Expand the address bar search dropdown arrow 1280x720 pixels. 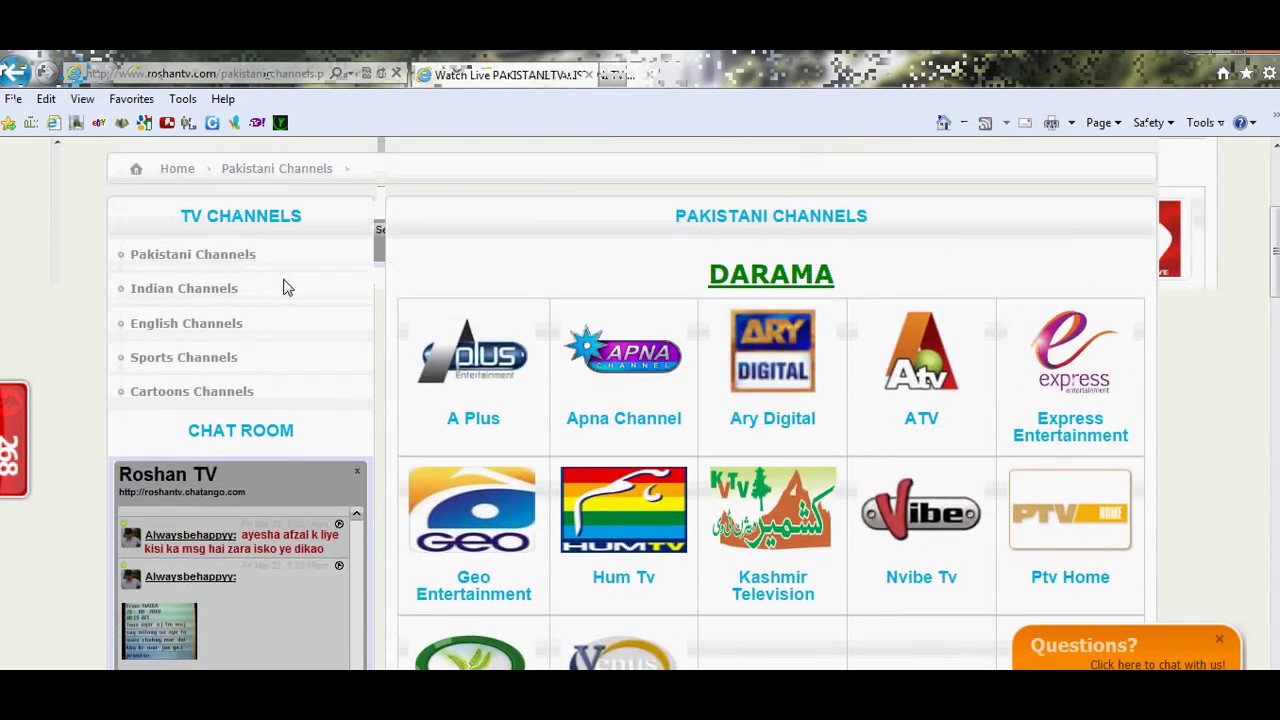coord(352,73)
